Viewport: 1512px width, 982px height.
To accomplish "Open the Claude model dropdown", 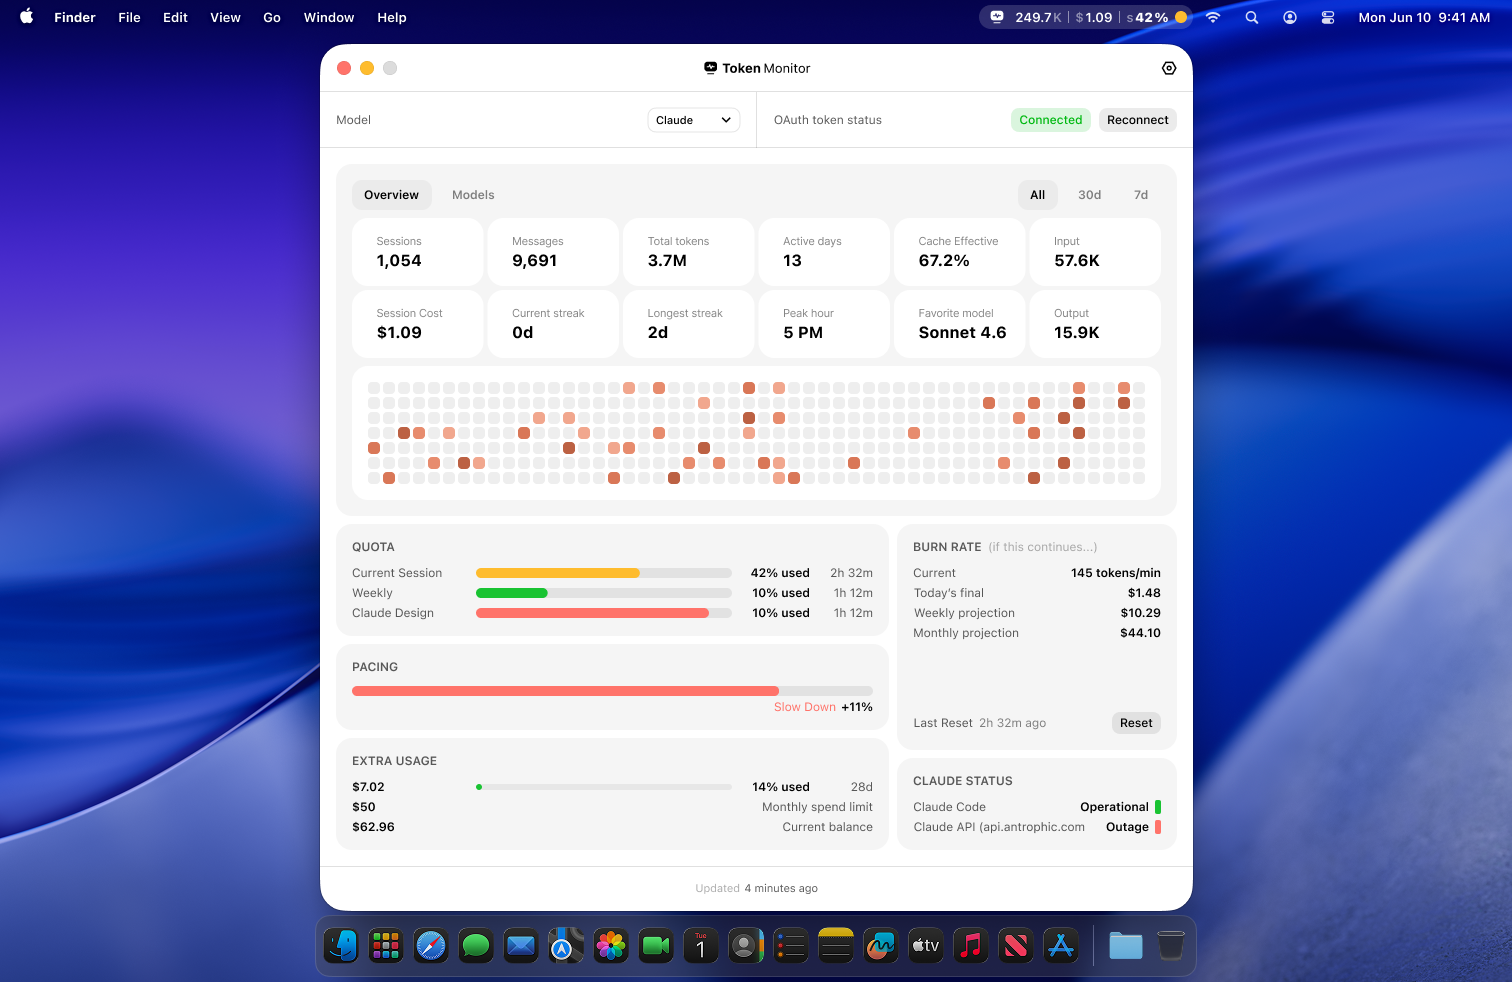I will (x=694, y=120).
